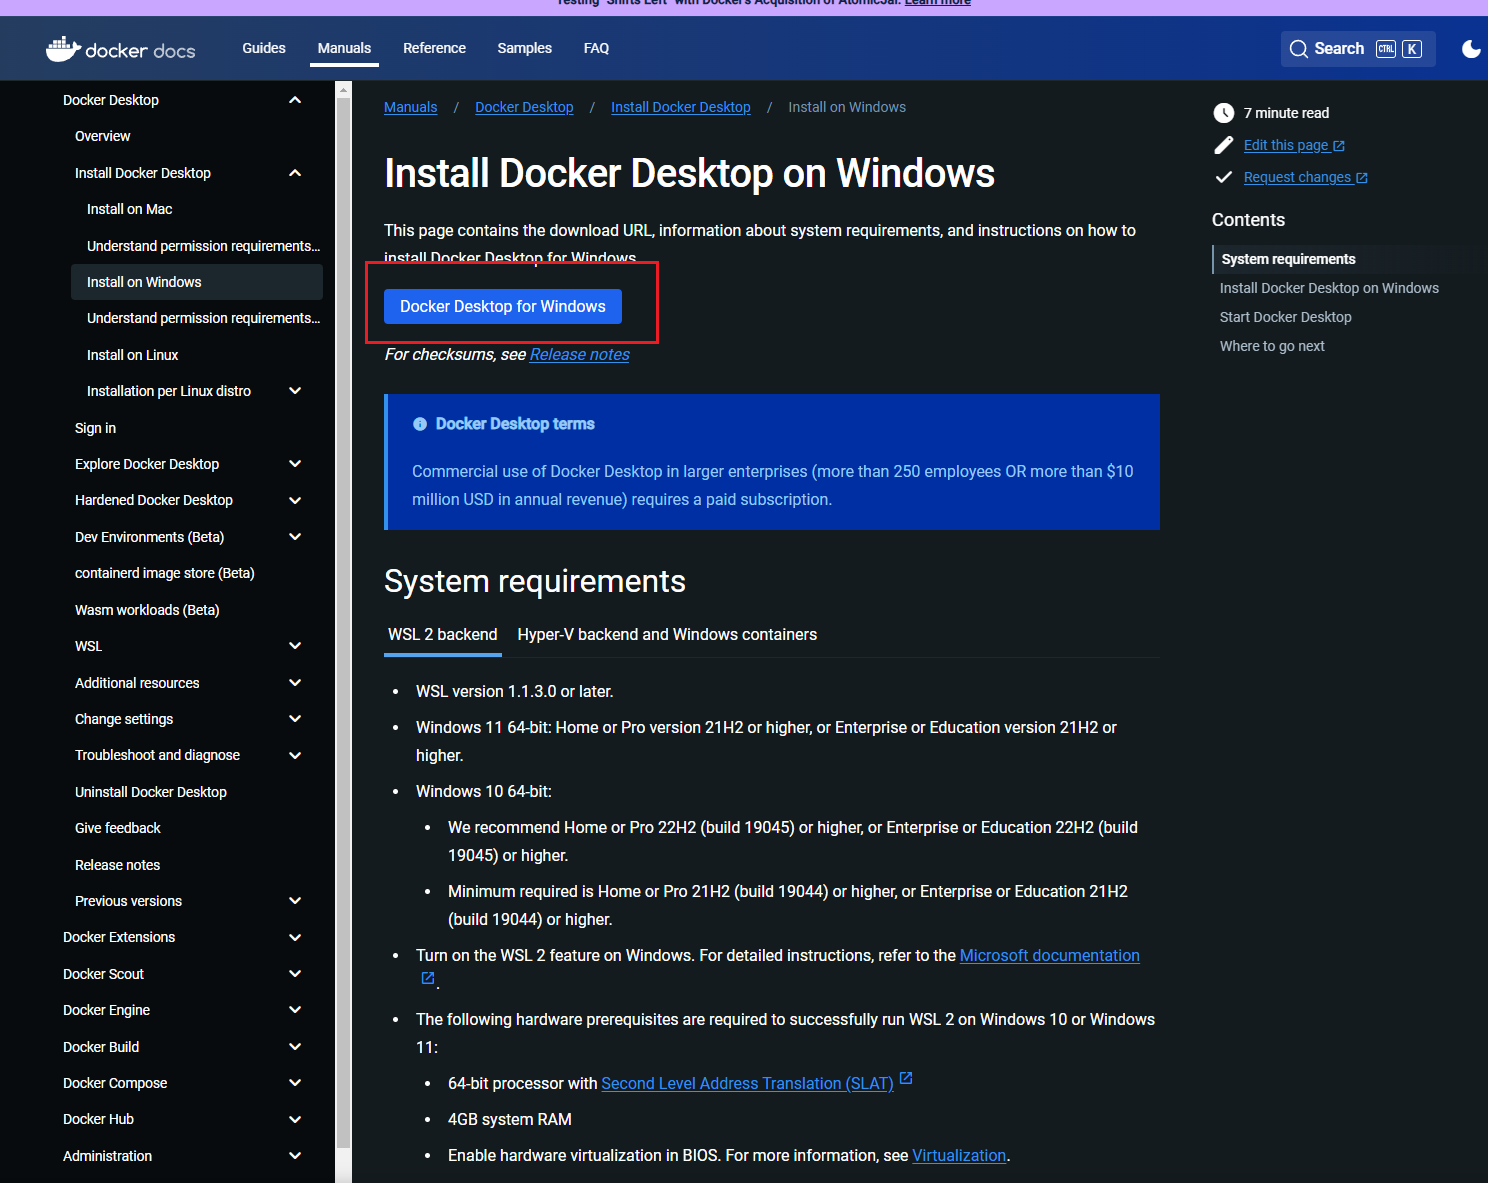The width and height of the screenshot is (1488, 1186).
Task: Switch to WSL 2 backend tab
Action: [443, 635]
